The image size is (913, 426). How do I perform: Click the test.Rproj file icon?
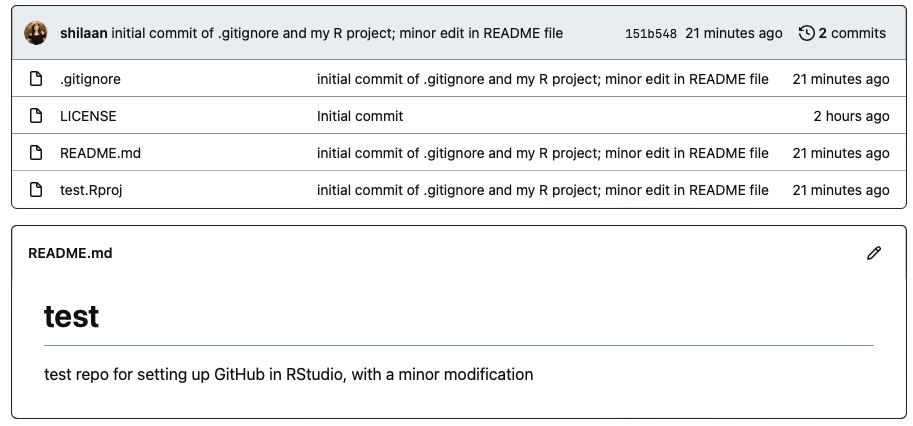36,190
